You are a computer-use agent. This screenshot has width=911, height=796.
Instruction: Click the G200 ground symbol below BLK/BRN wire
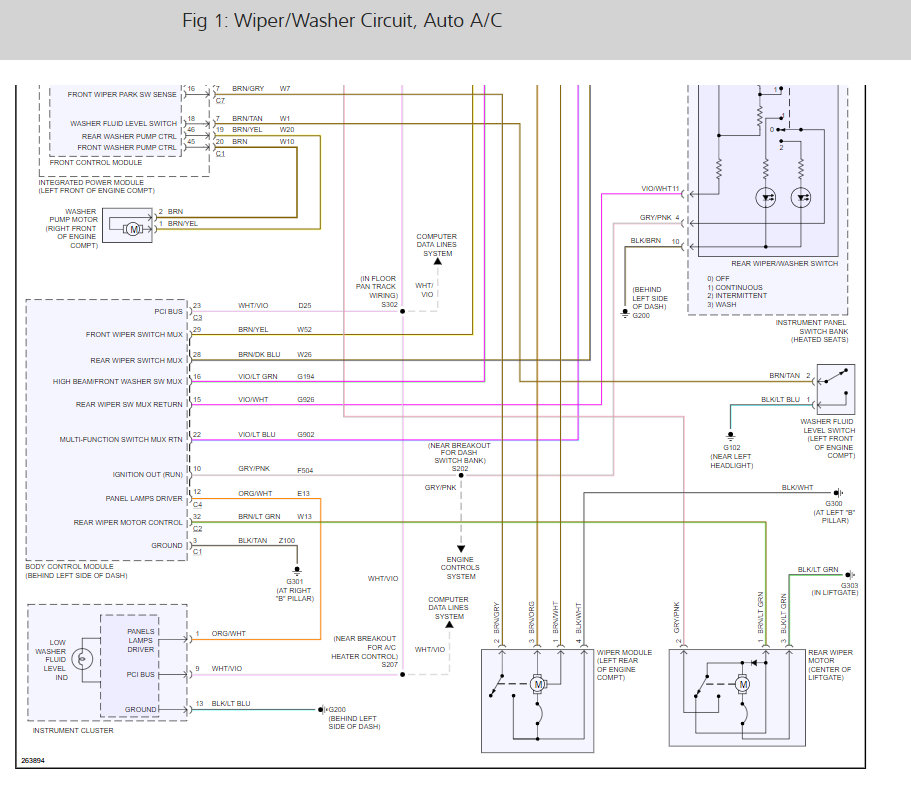click(625, 313)
